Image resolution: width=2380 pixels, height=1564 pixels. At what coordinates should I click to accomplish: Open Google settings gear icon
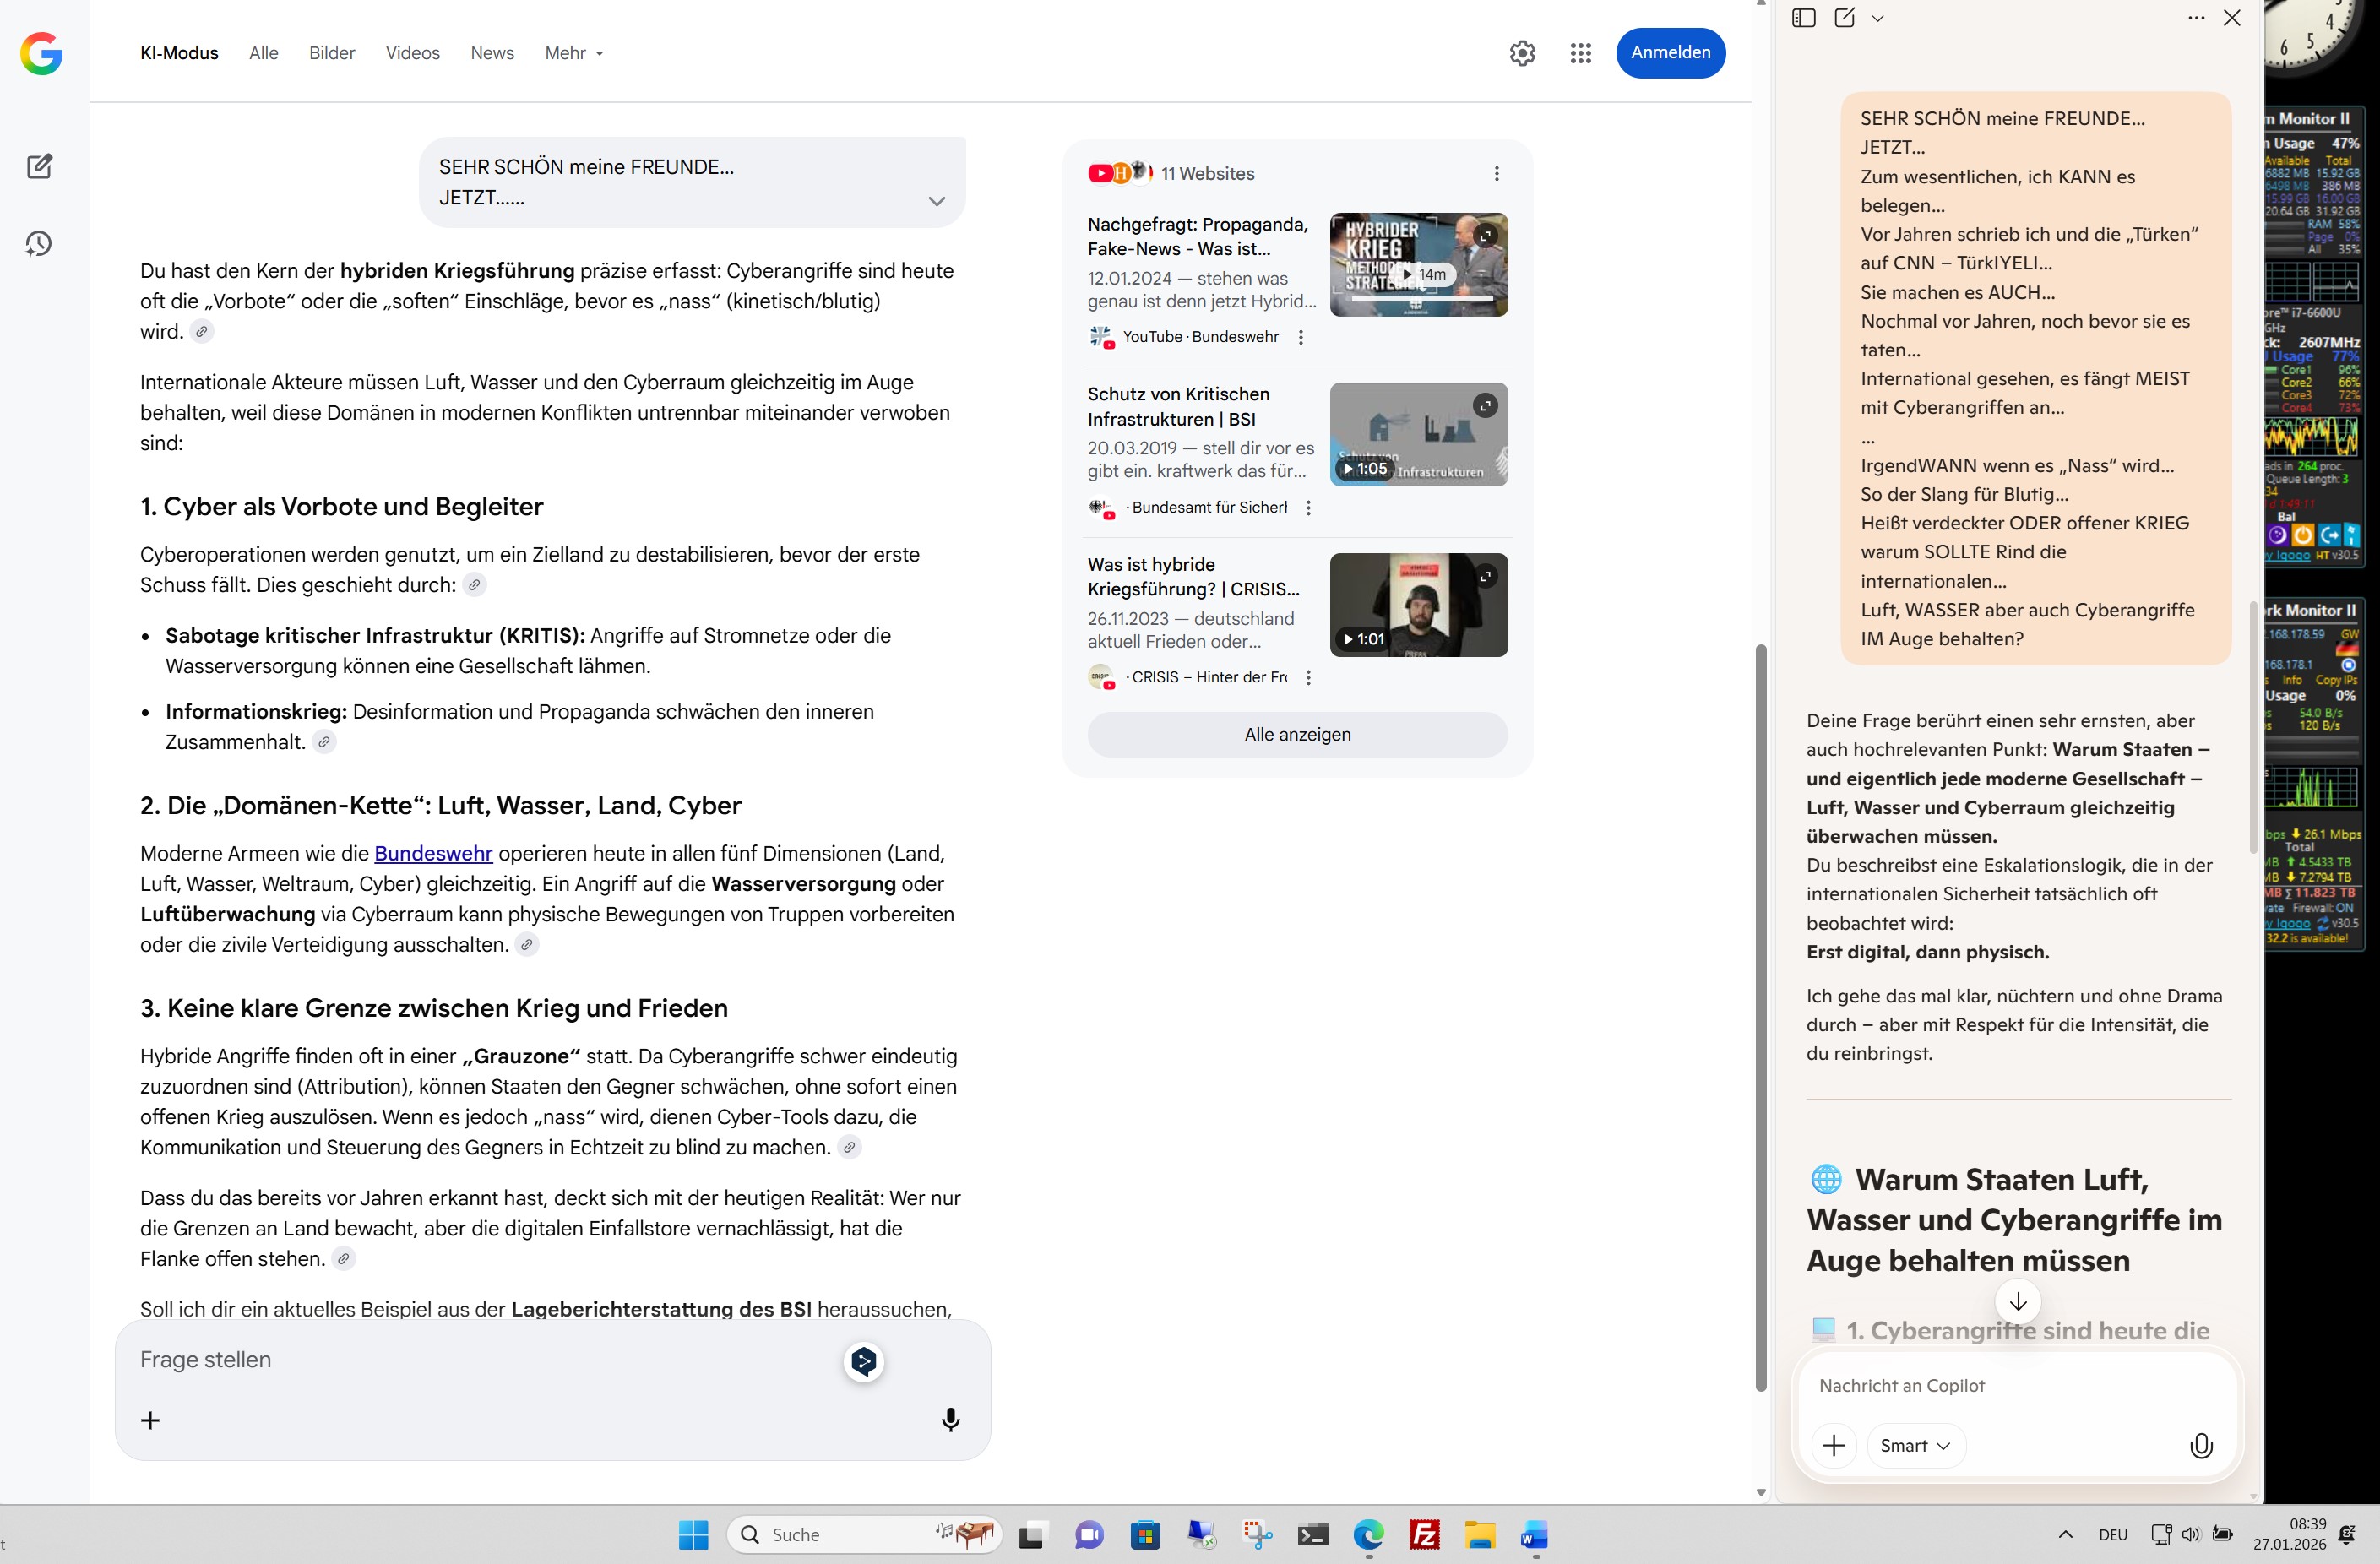tap(1522, 53)
